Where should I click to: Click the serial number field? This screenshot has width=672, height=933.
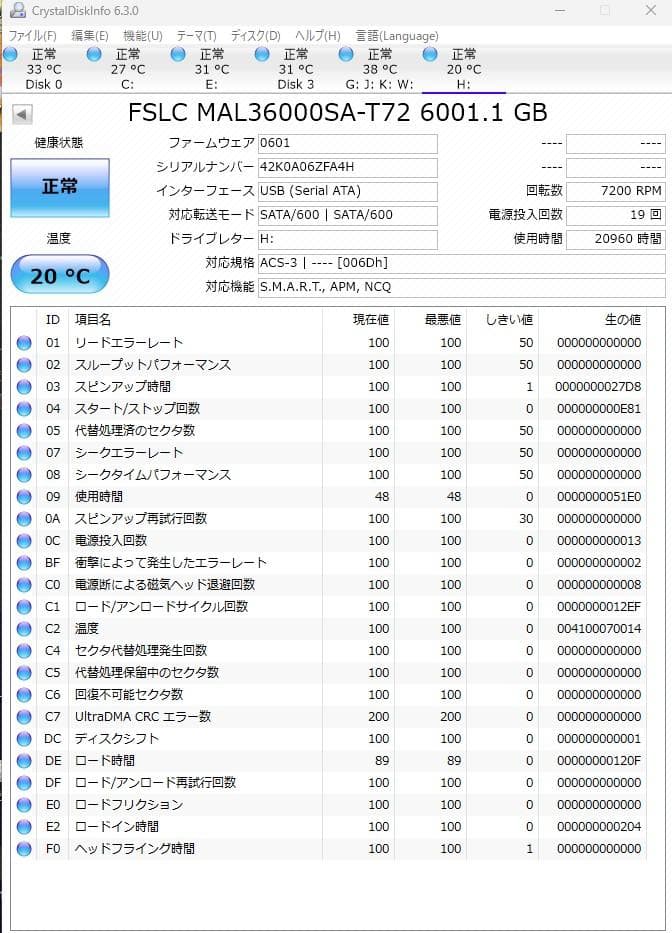pos(347,167)
